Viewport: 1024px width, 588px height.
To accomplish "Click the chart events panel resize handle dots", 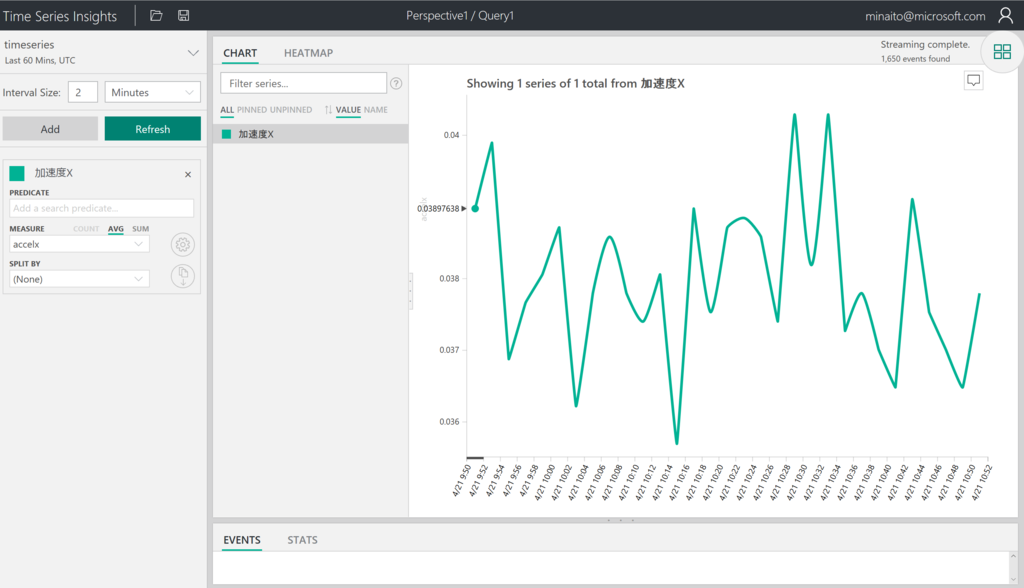I will (620, 520).
